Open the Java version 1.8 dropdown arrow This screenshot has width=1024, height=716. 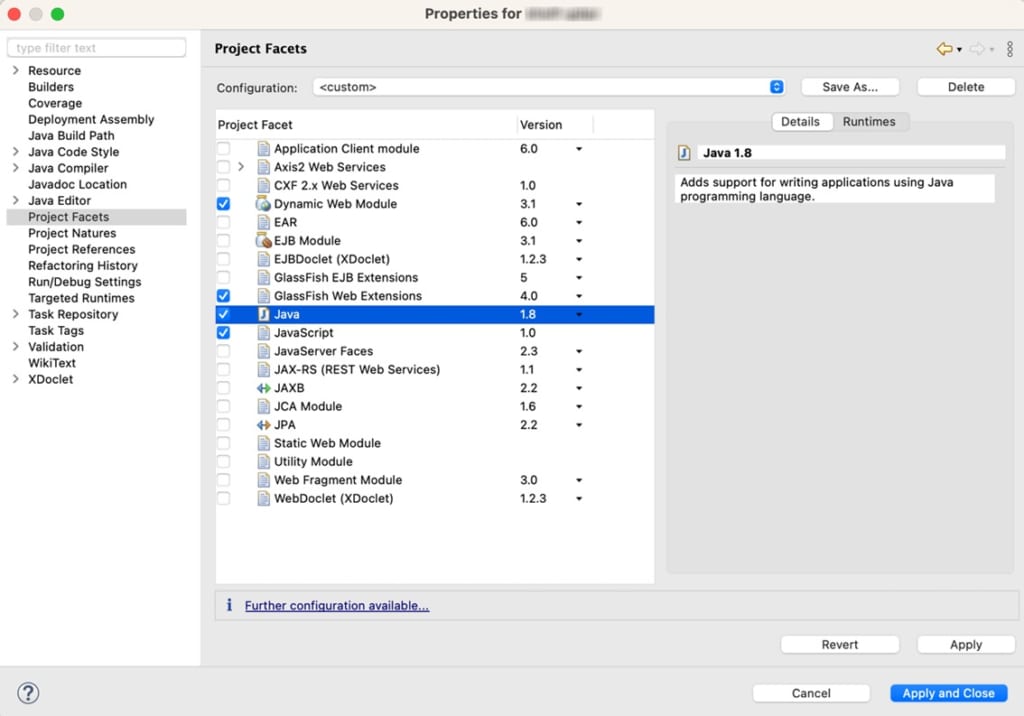579,315
